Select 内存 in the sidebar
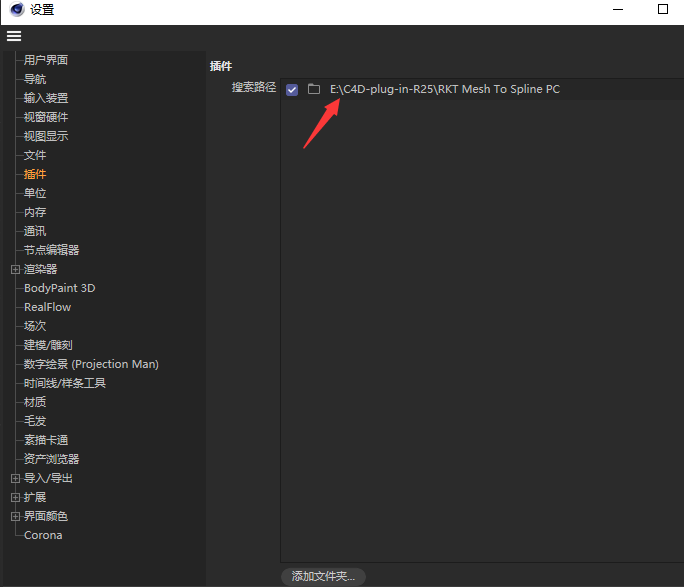 (35, 212)
